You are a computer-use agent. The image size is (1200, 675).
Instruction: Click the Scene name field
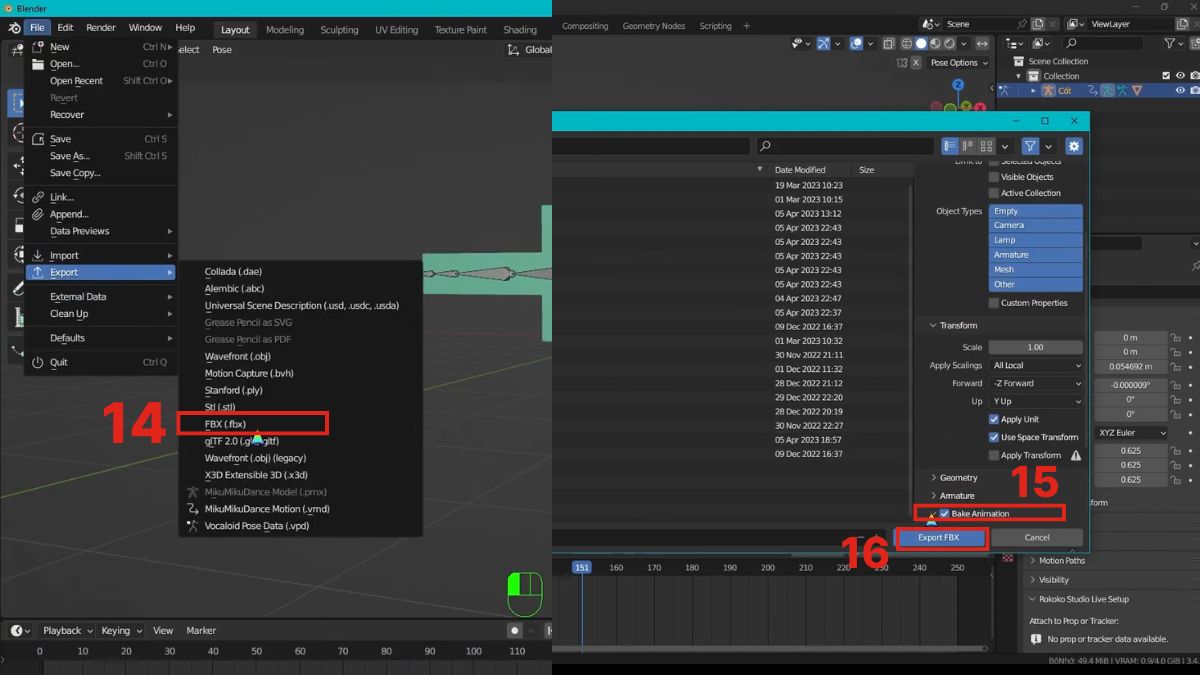978,24
